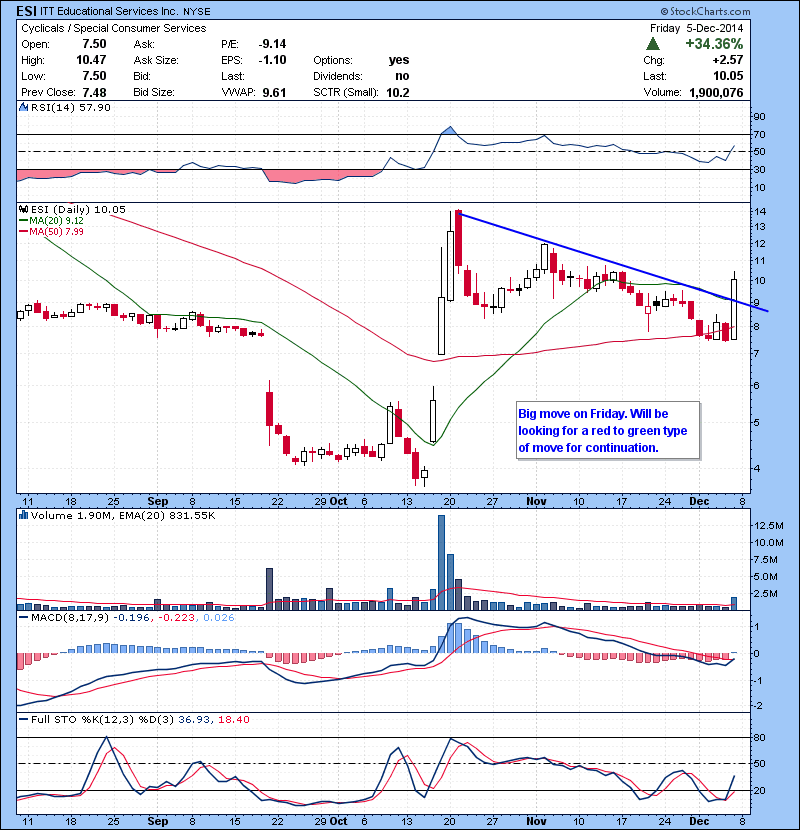
Task: Click the ESI (Daily) 10.05 chart label
Action: 78,210
